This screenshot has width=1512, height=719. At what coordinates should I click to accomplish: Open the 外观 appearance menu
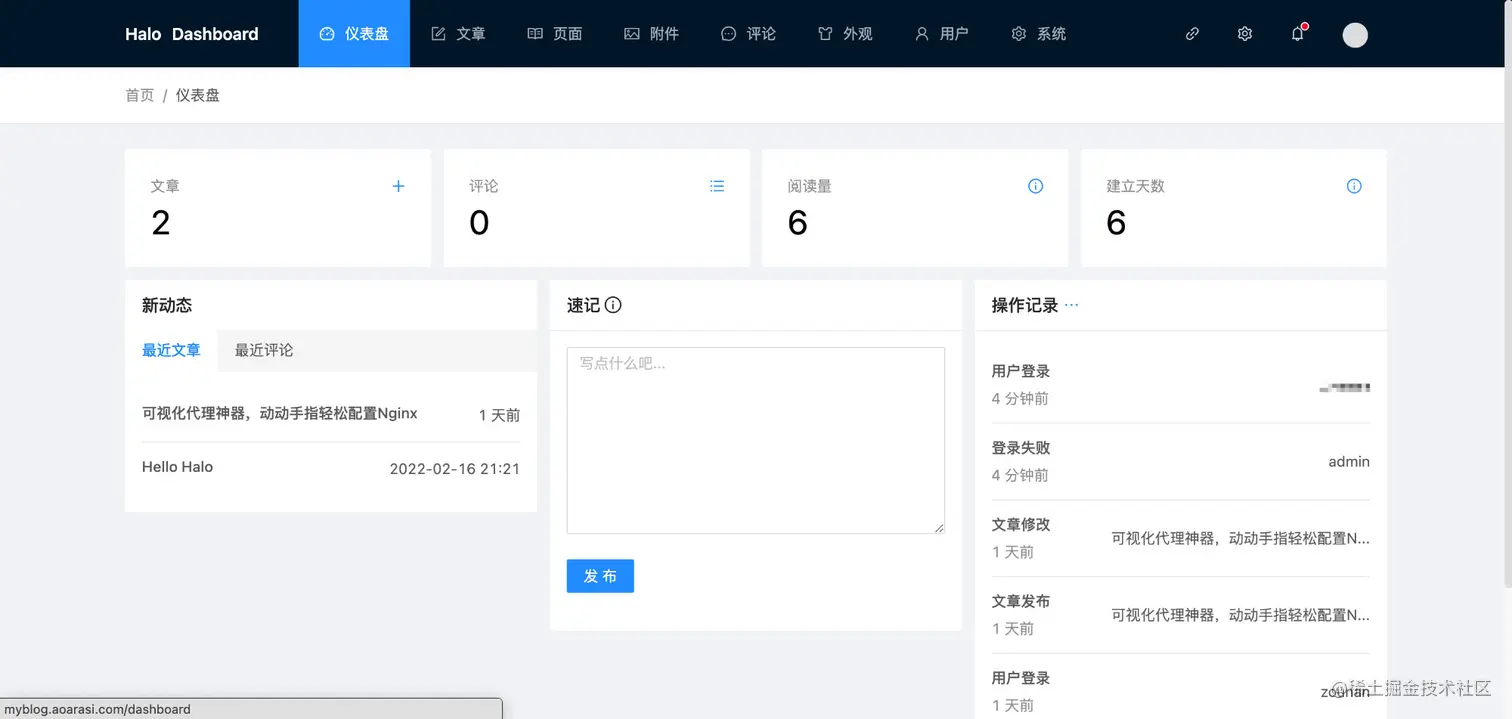(x=845, y=34)
